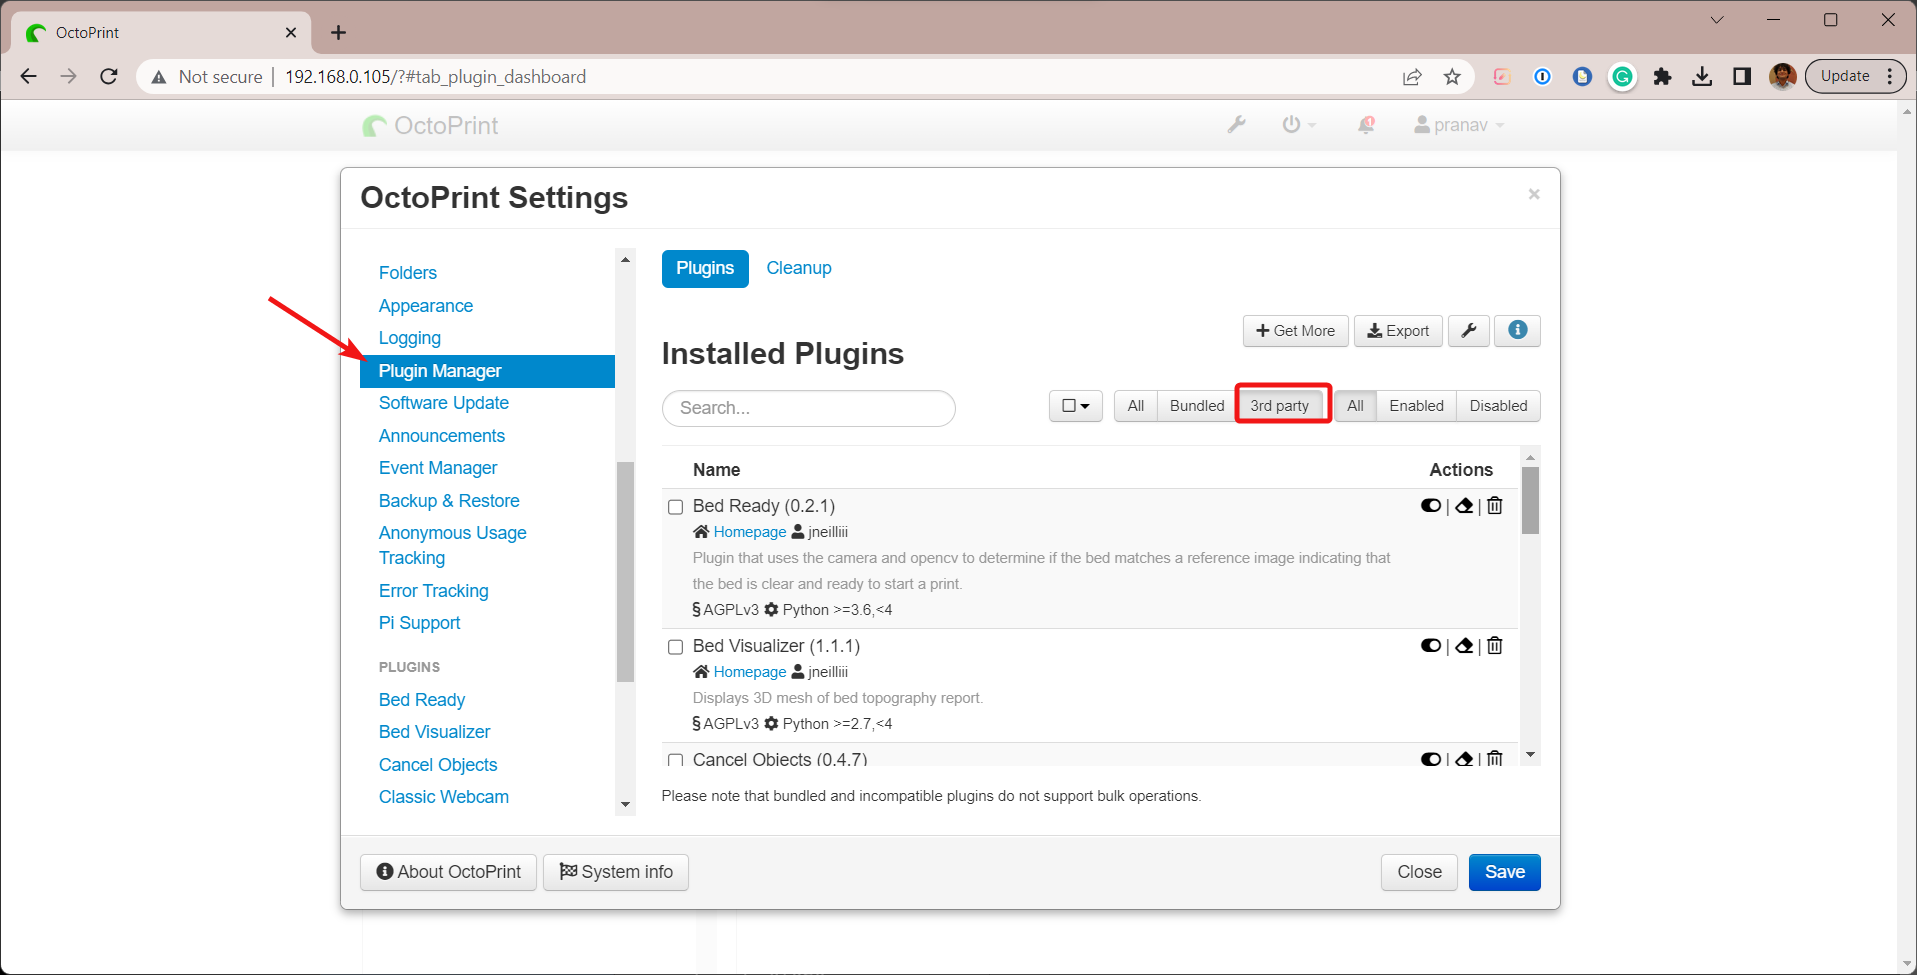Close the OctoPrint browser tab
Screen dimensions: 1917x975
[x=291, y=33]
